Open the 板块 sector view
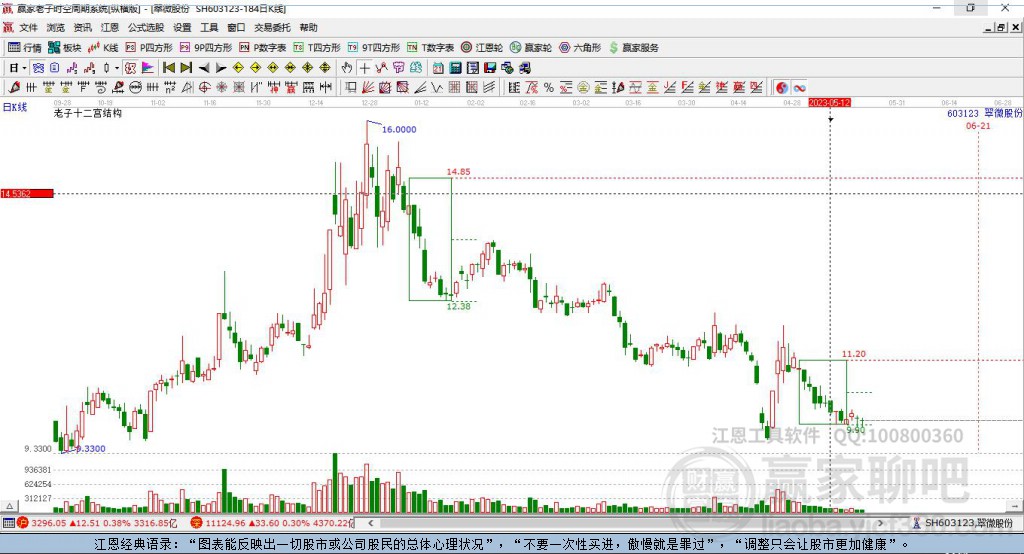The width and height of the screenshot is (1024, 554). [65, 48]
